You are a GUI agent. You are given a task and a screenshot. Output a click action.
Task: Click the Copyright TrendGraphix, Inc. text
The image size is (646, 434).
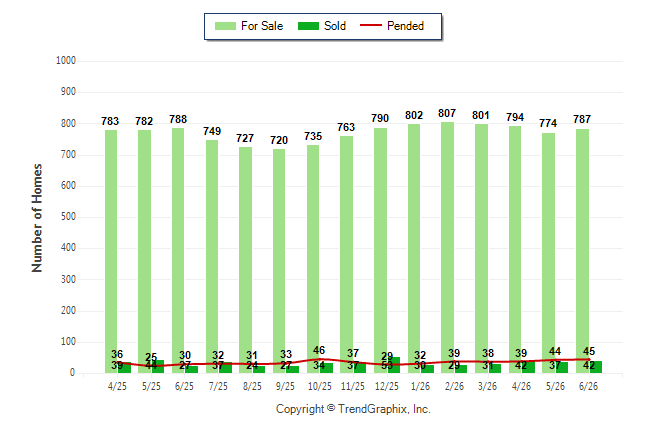(353, 409)
